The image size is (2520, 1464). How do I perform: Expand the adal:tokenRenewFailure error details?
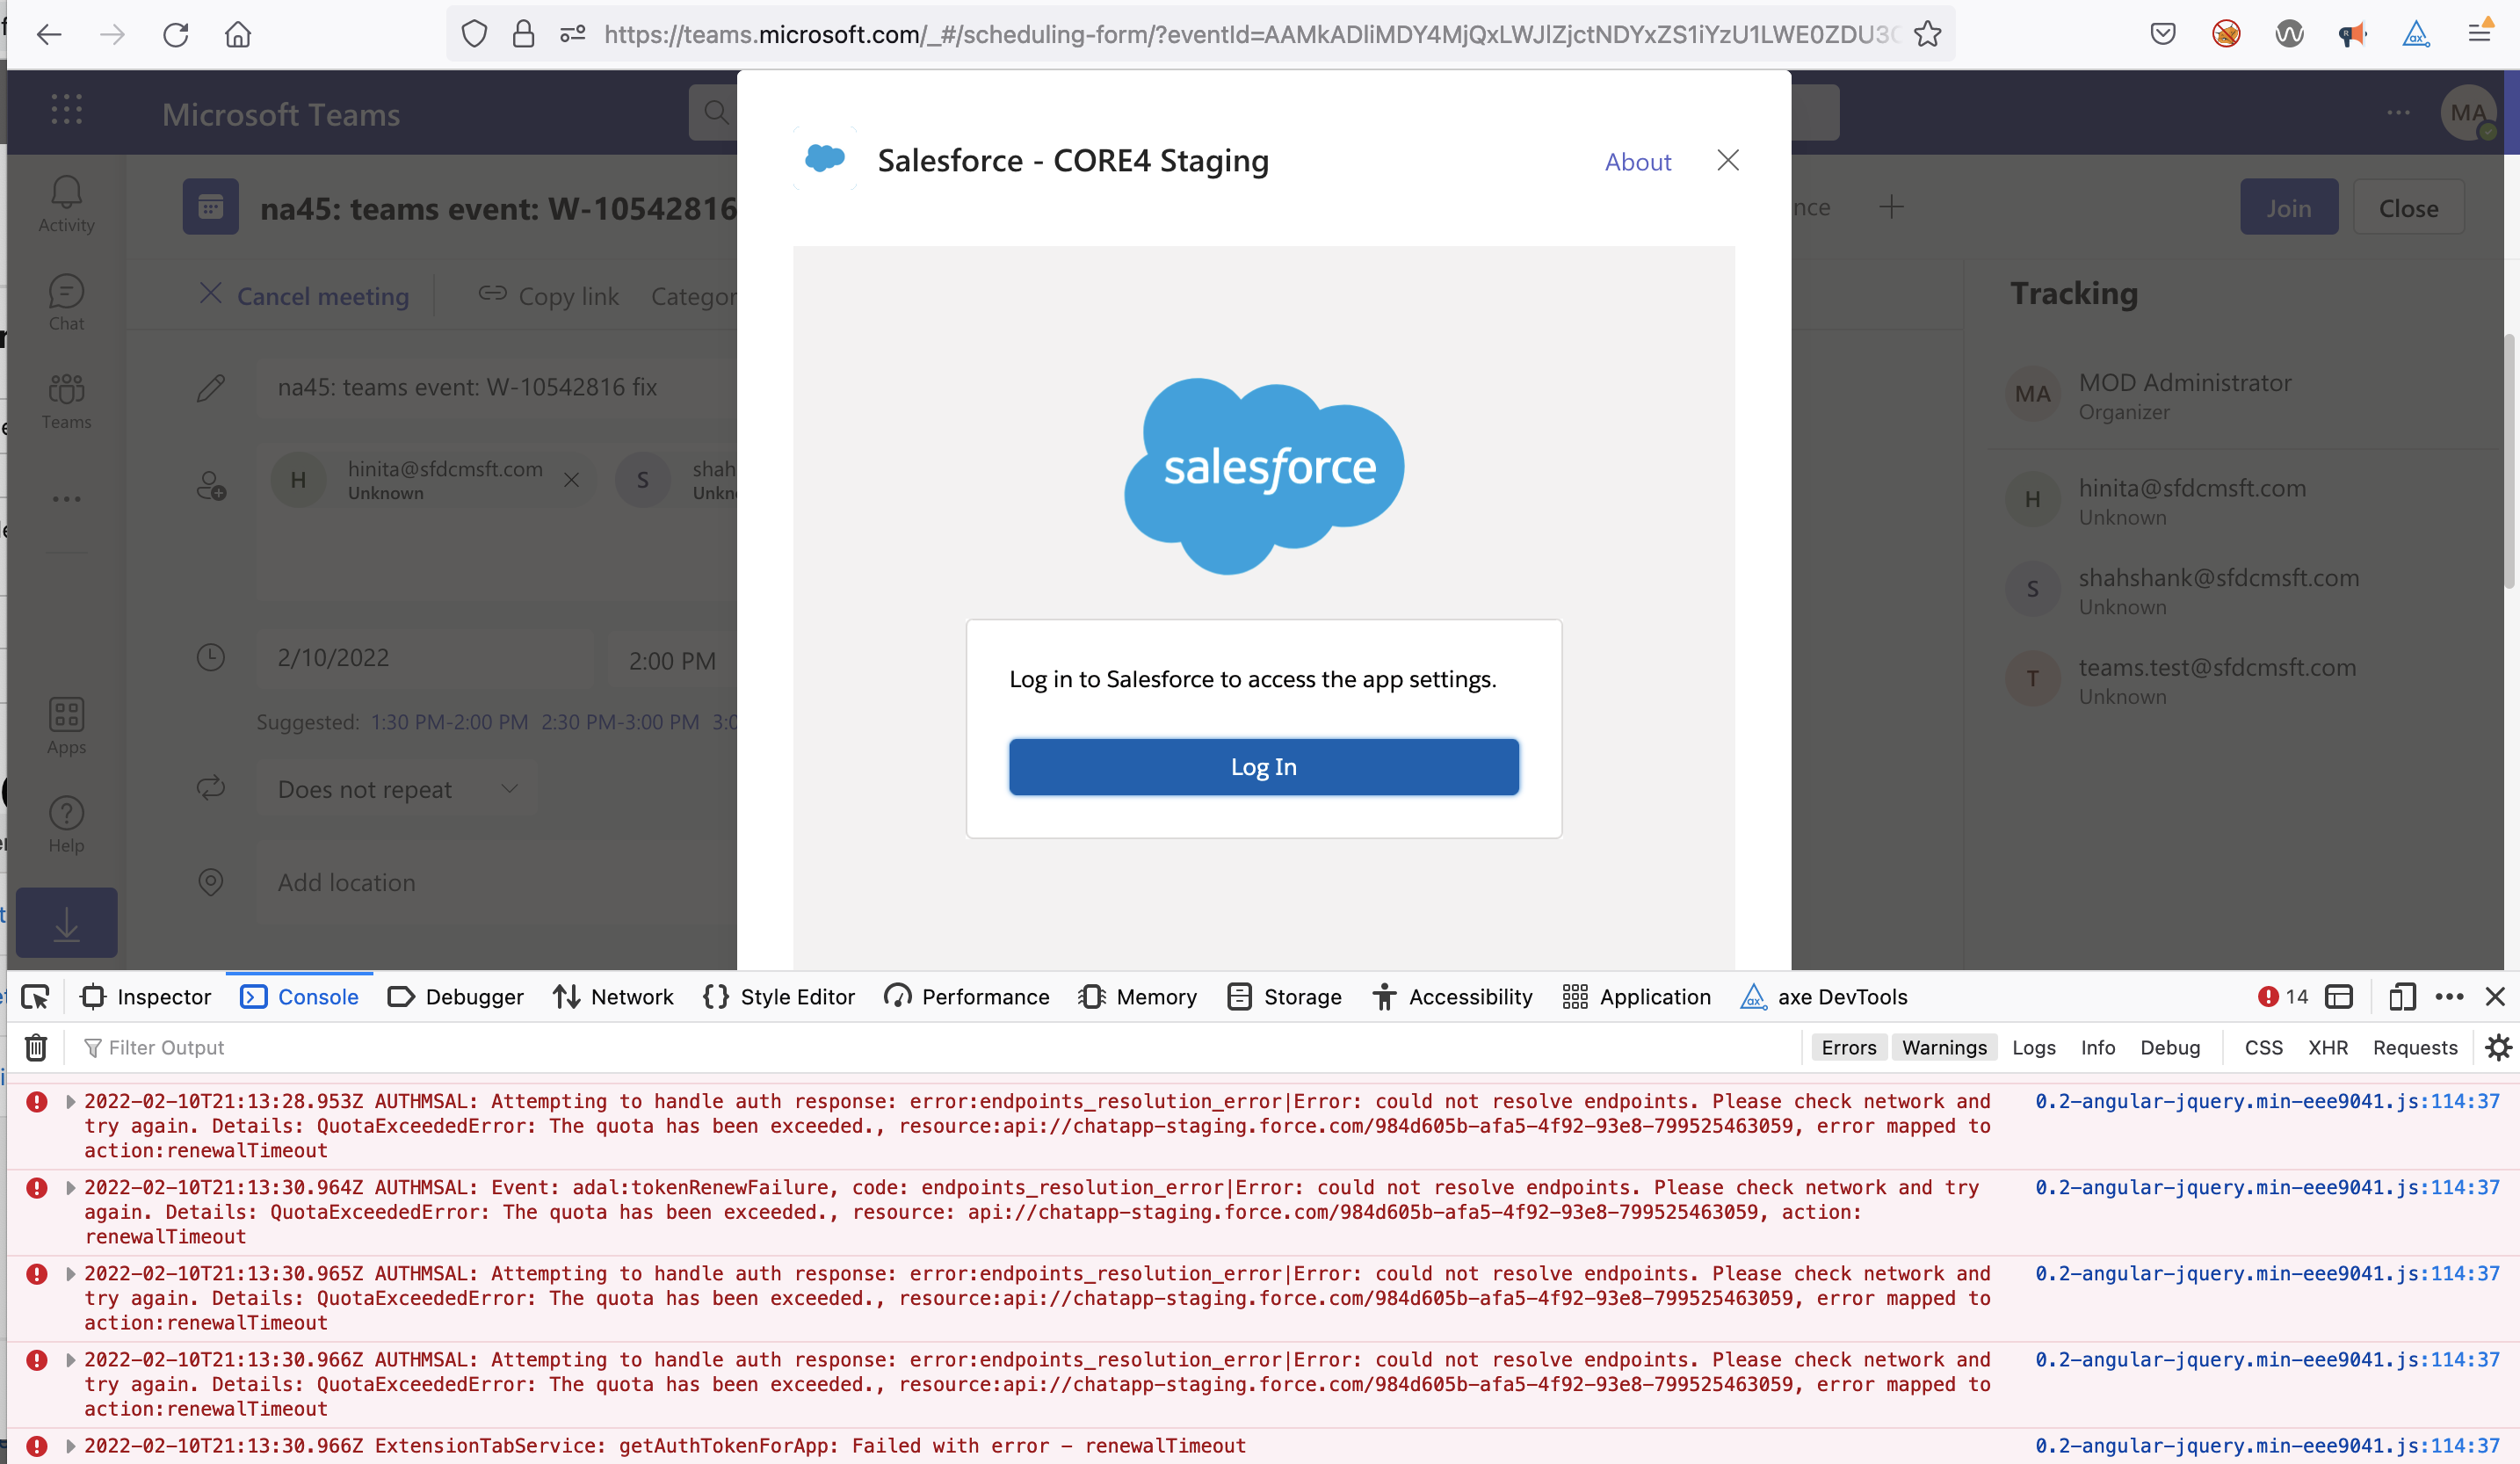point(70,1188)
